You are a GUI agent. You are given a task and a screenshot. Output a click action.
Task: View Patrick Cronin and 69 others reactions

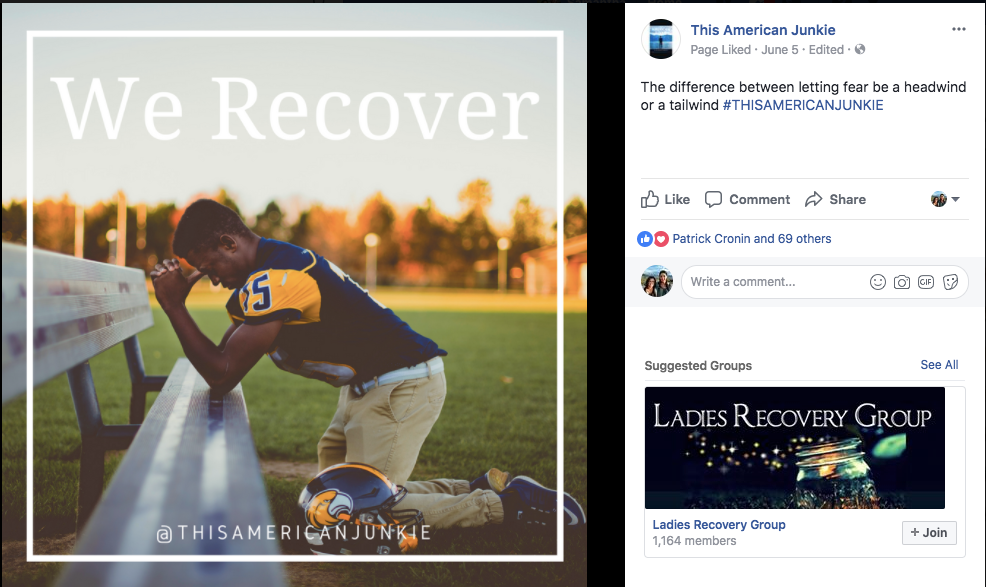[x=751, y=239]
